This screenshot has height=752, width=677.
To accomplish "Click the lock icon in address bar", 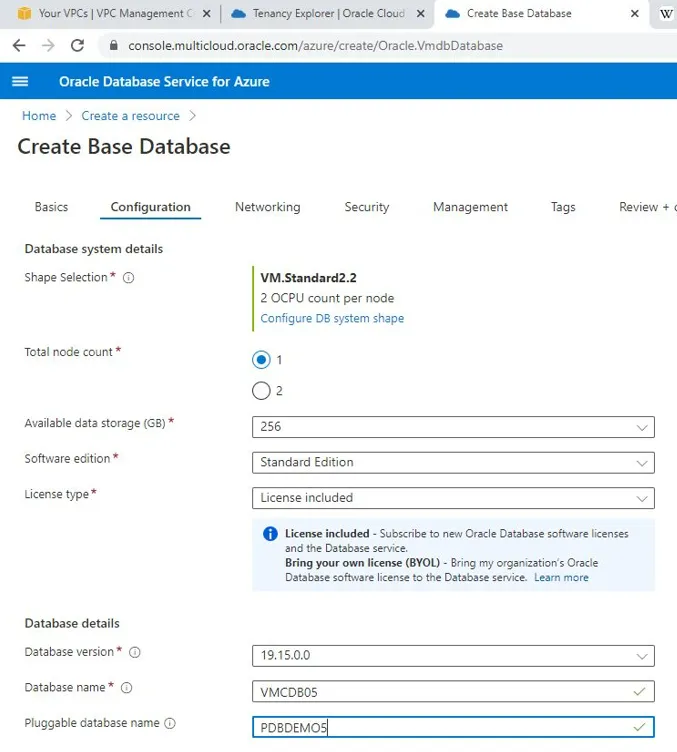I will pyautogui.click(x=113, y=45).
